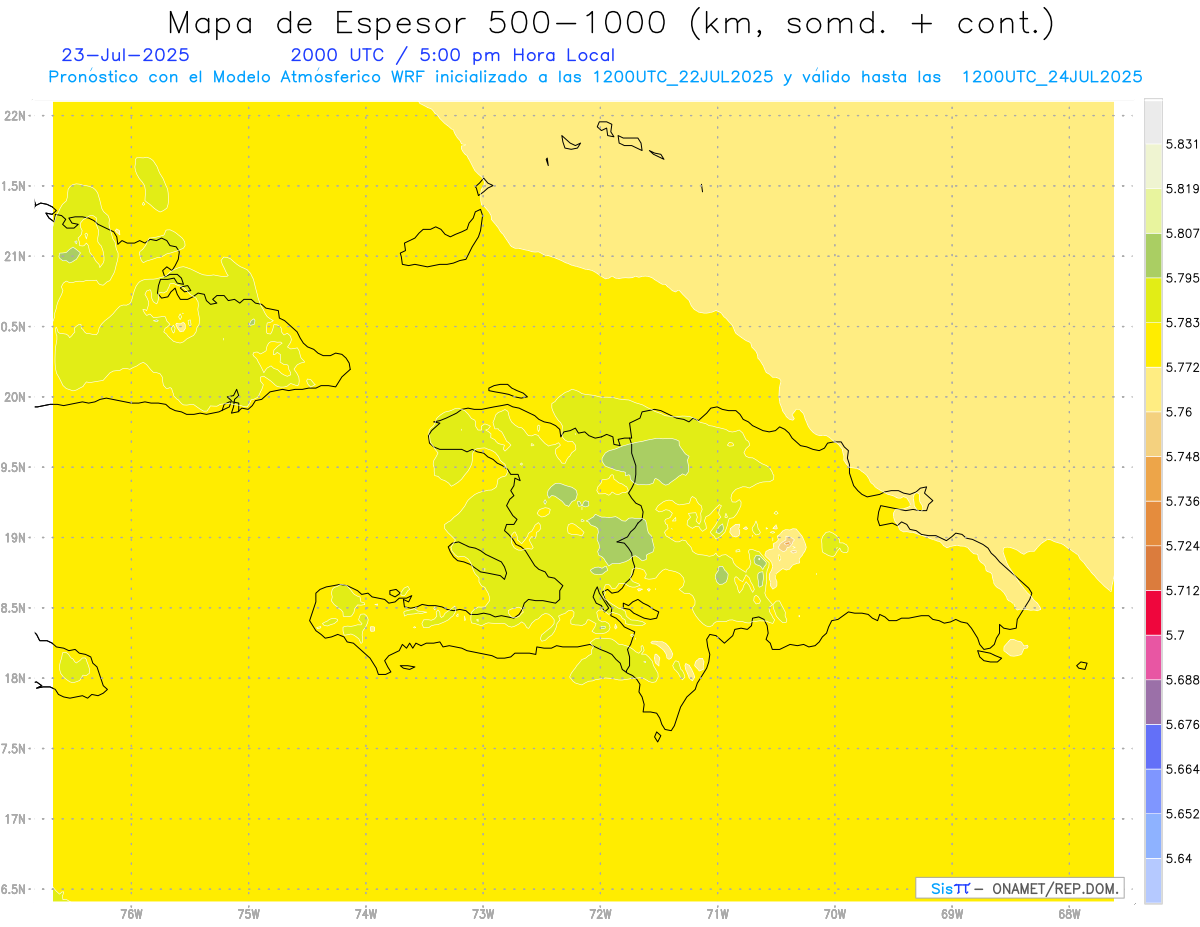This screenshot has height=927, width=1200.
Task: Click the '74W' longitude label
Action: tap(366, 914)
